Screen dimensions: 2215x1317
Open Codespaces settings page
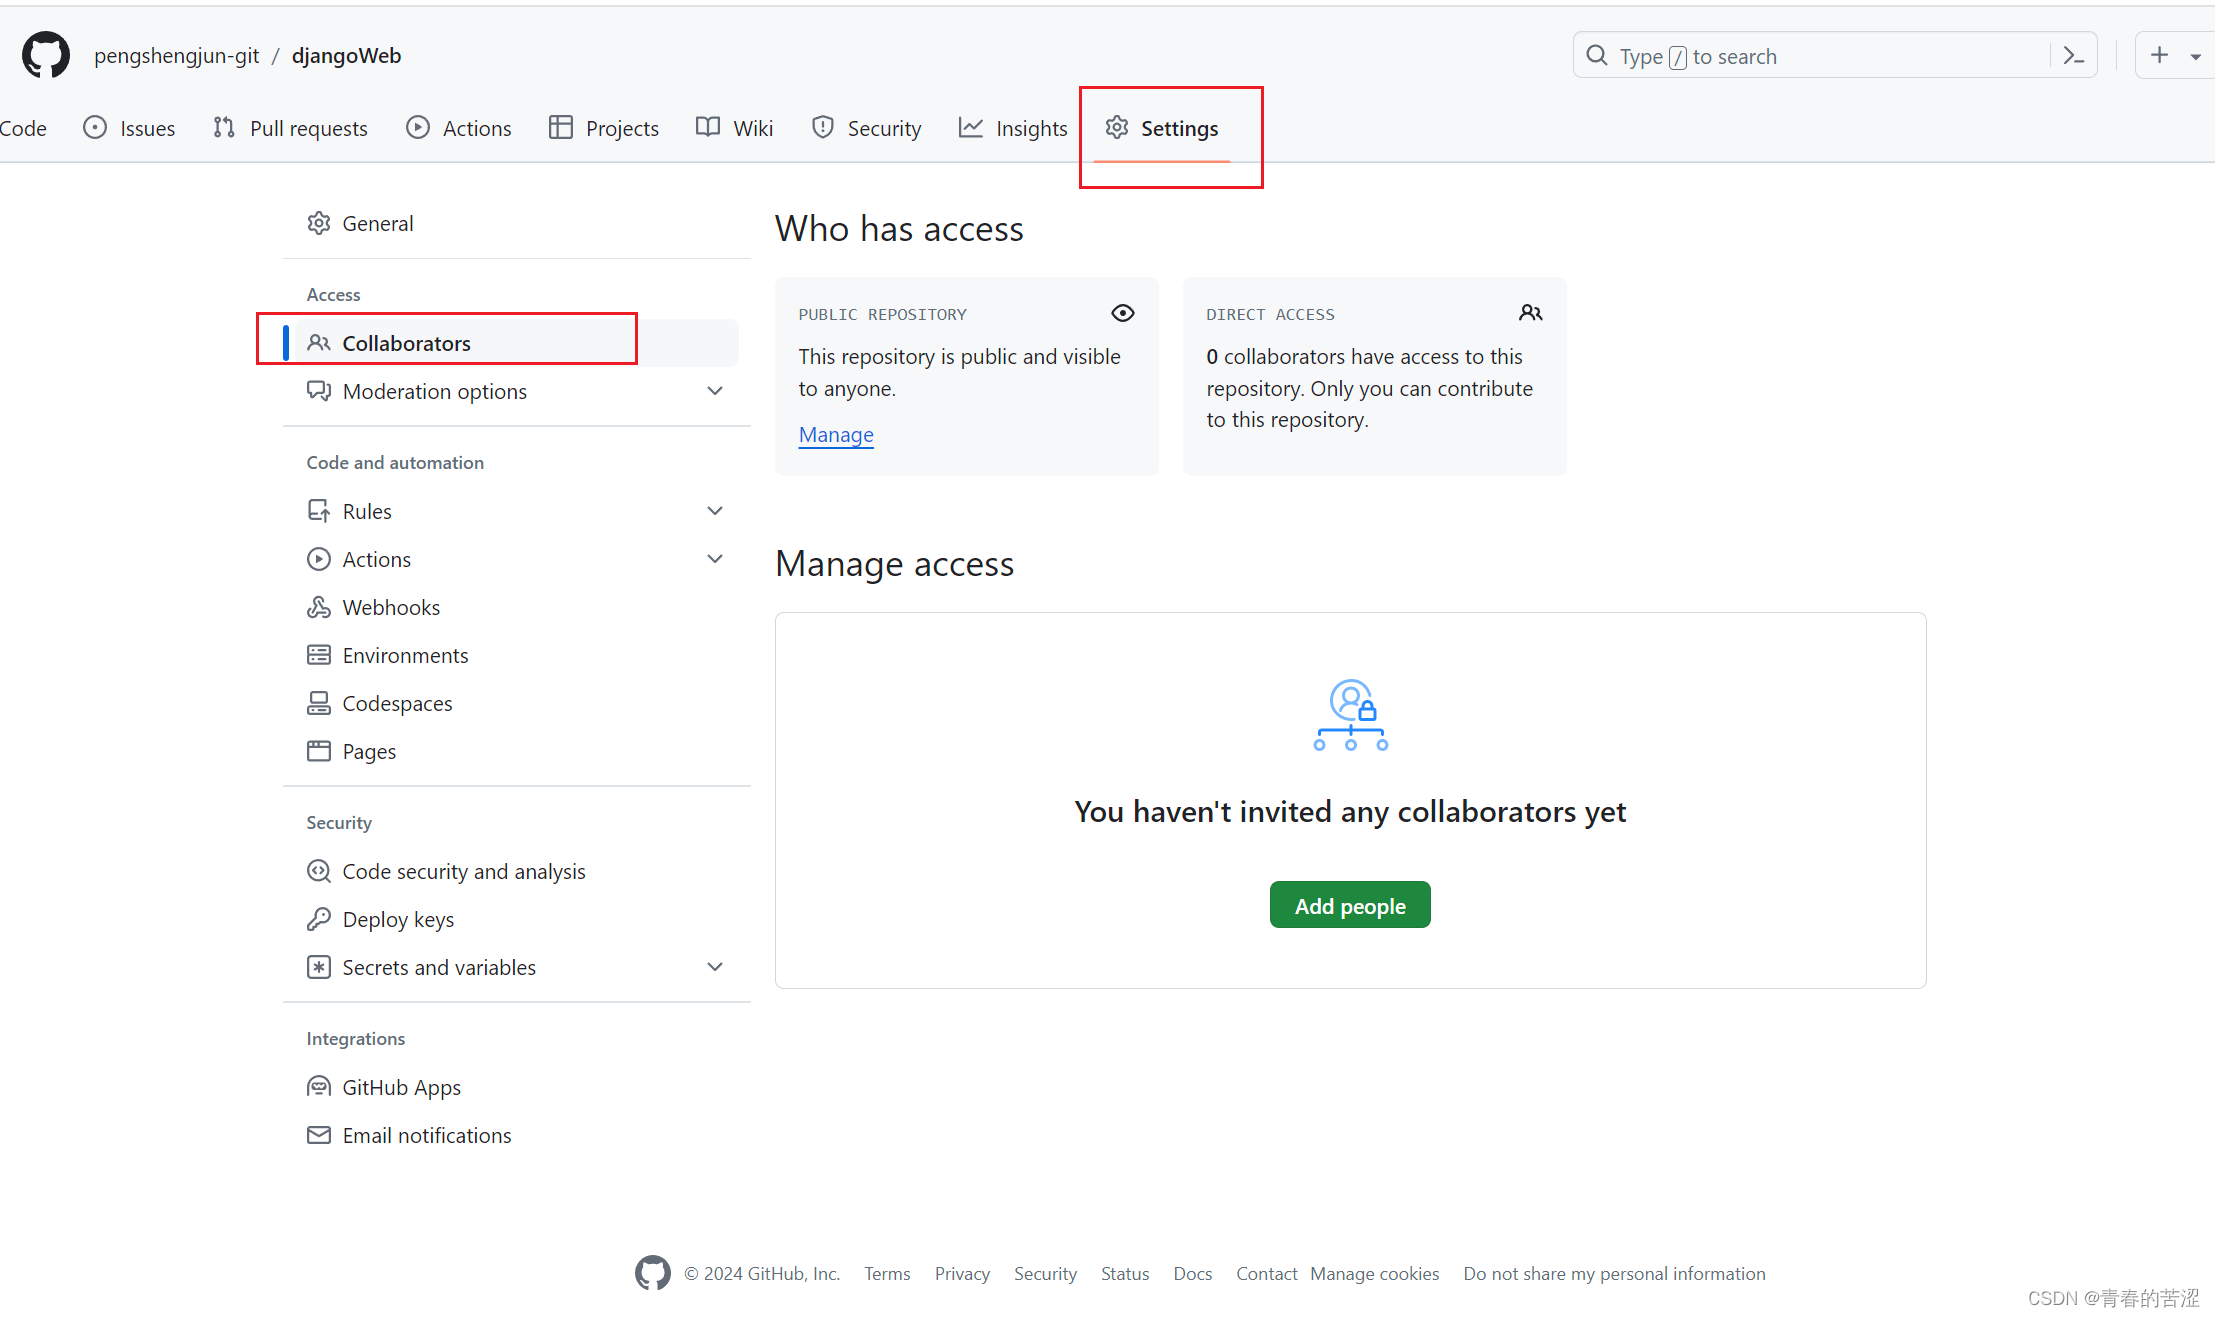pos(396,703)
